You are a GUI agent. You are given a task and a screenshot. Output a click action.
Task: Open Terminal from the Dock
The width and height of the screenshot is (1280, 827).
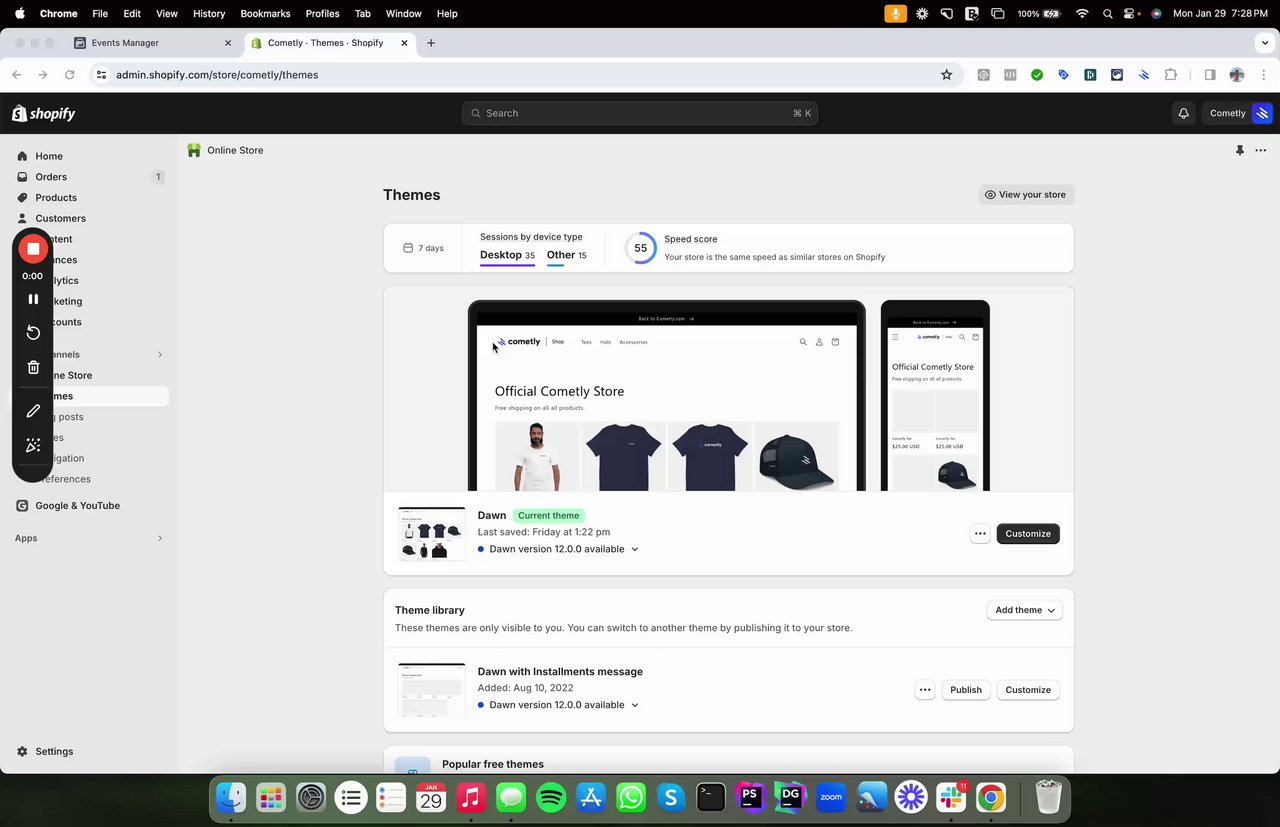tap(711, 797)
